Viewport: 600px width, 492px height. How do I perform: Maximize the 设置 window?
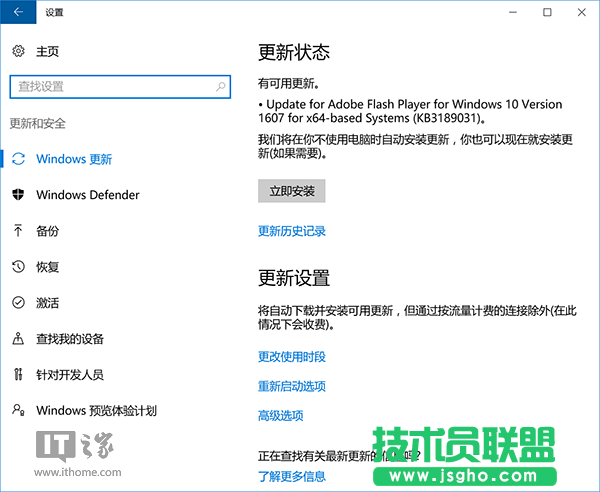point(547,12)
